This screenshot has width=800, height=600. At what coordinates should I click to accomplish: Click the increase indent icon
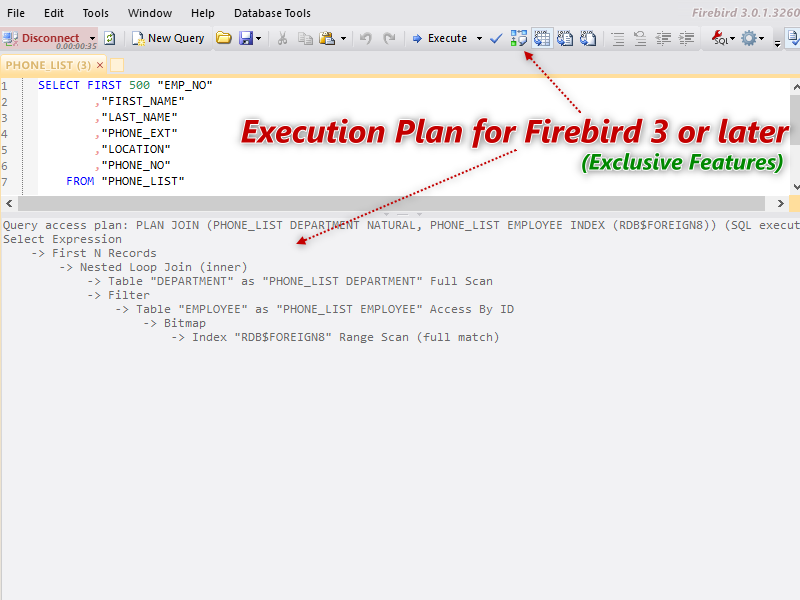coord(687,39)
